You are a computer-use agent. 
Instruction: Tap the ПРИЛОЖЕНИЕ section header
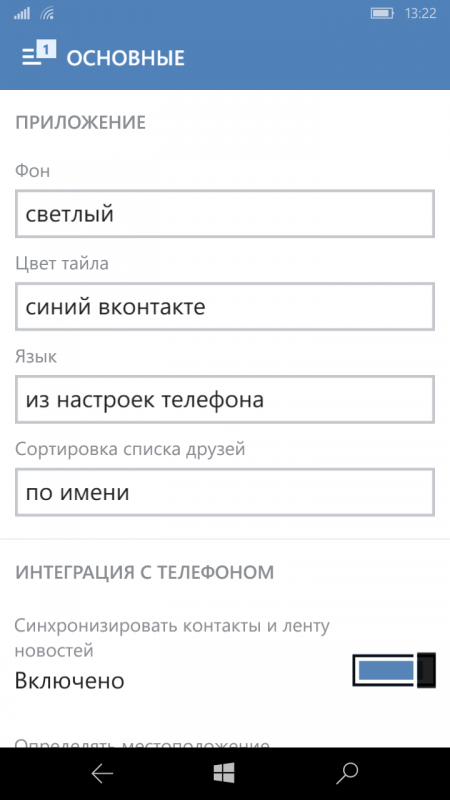[x=81, y=123]
